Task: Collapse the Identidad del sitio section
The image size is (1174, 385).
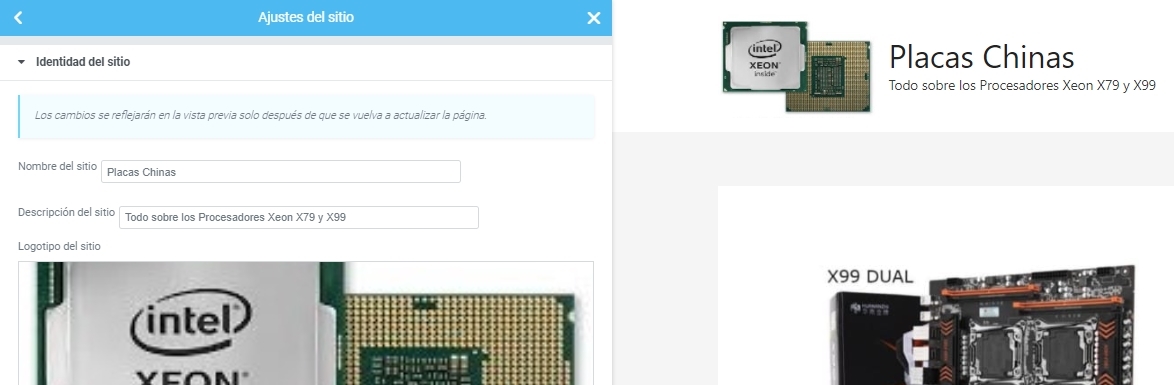Action: [x=22, y=62]
